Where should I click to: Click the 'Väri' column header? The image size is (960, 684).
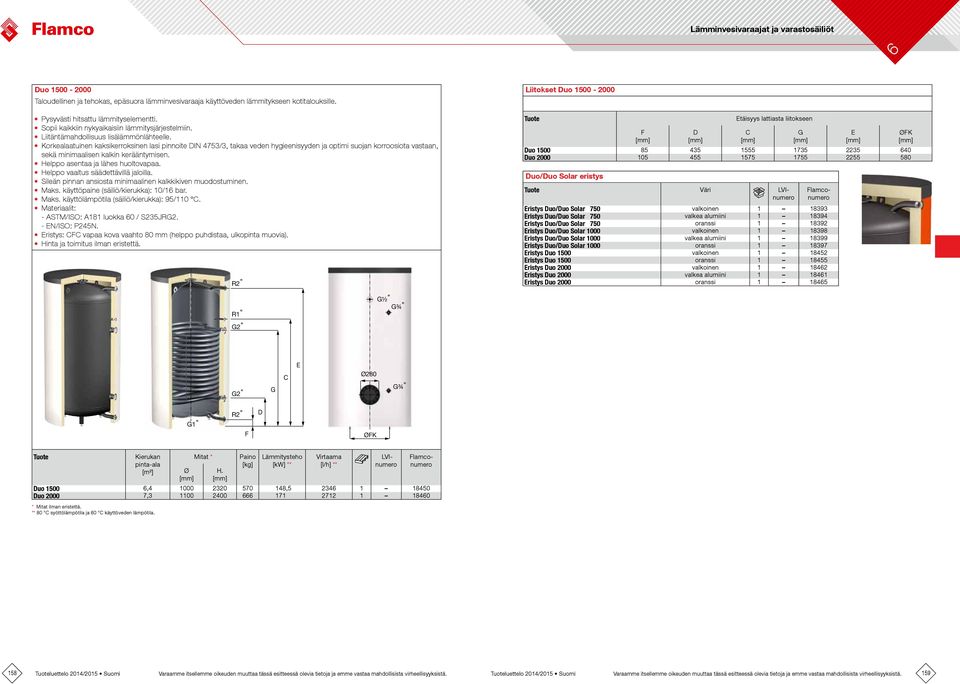pyautogui.click(x=705, y=190)
